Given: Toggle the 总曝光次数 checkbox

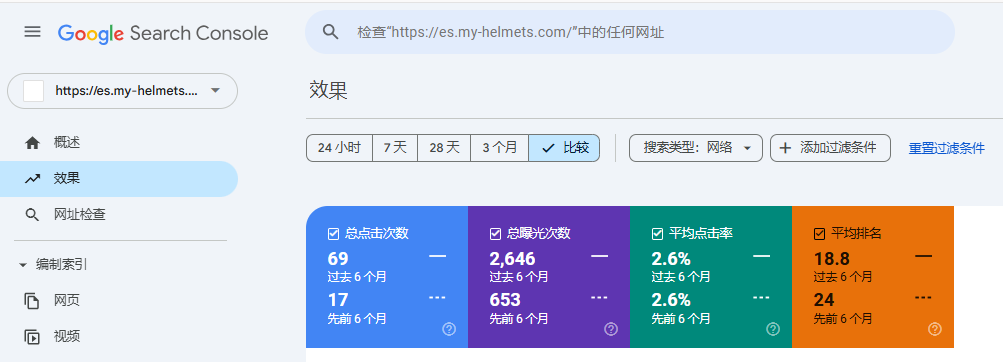Looking at the screenshot, I should pos(494,234).
